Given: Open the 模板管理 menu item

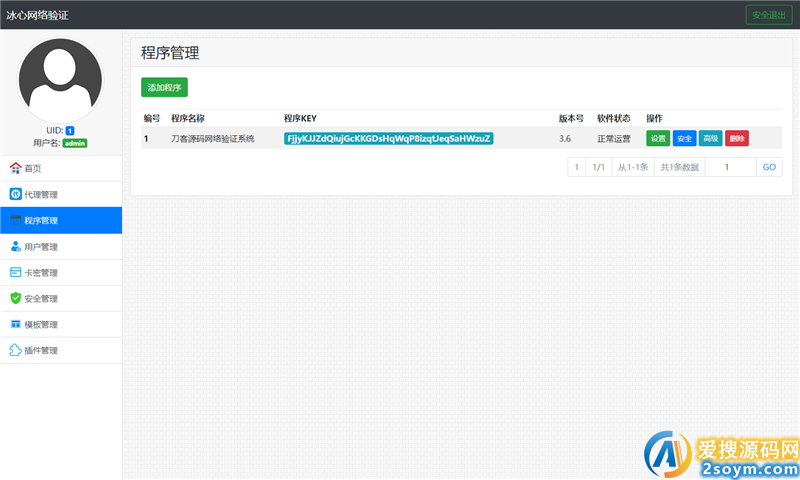Looking at the screenshot, I should pyautogui.click(x=61, y=325).
